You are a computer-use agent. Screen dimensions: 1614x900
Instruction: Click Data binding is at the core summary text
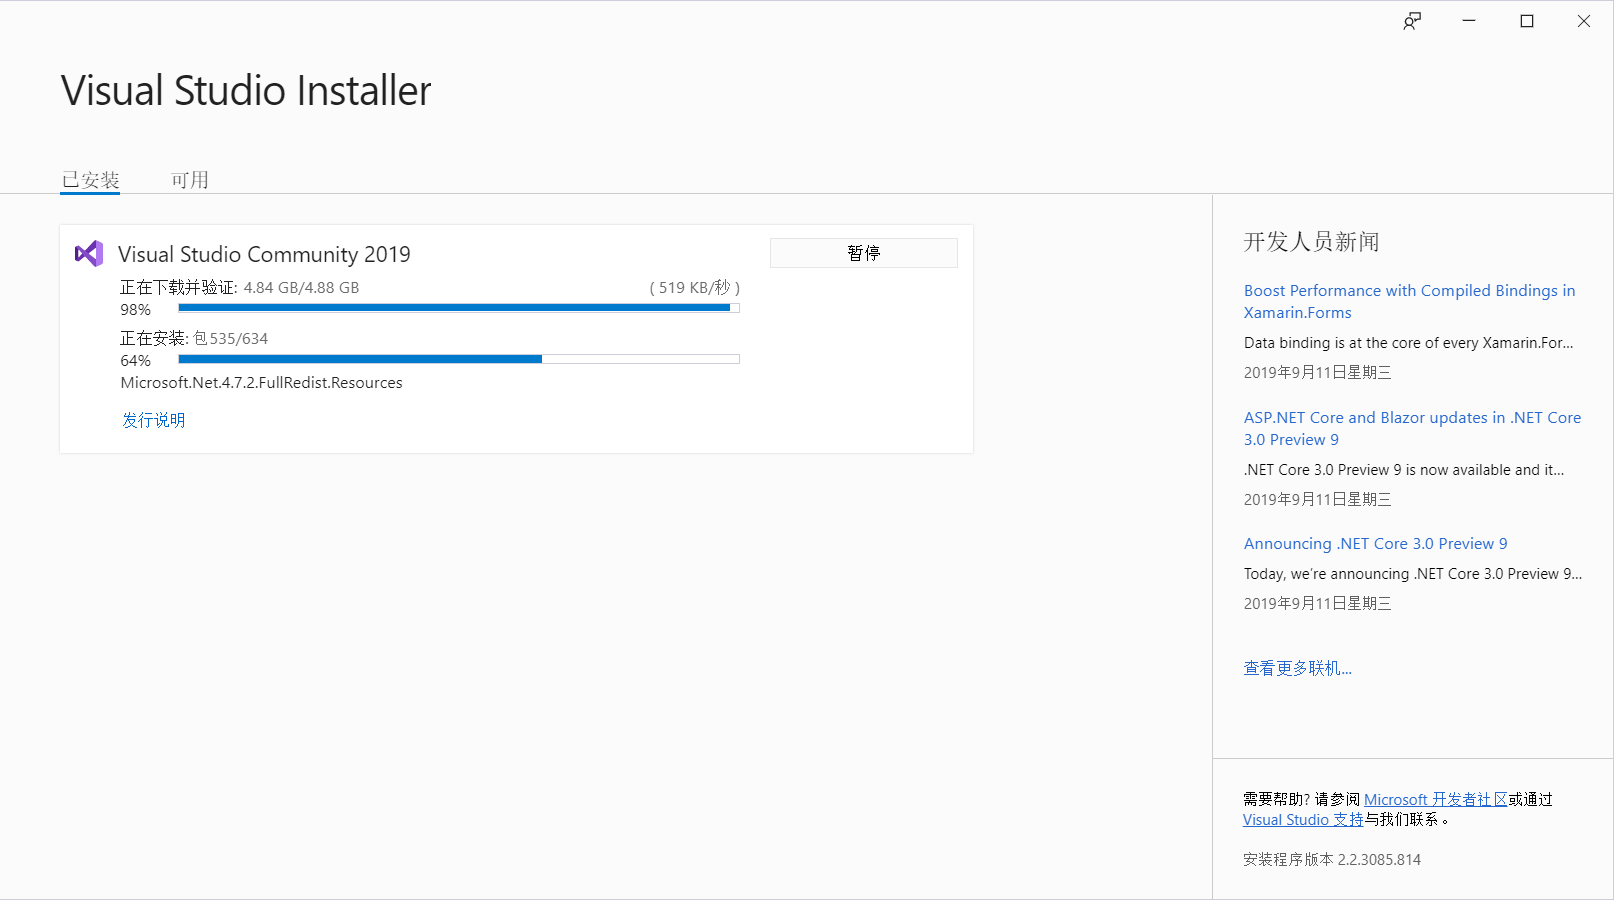coord(1408,342)
